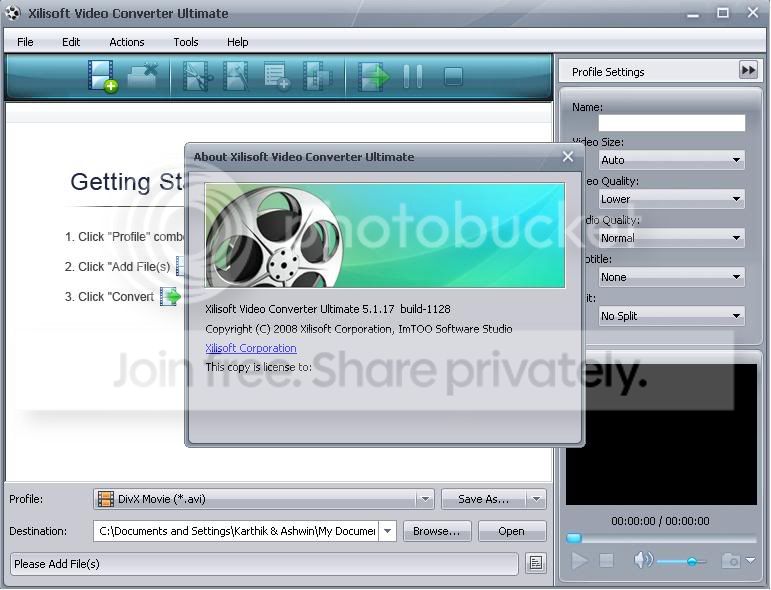Open the Profile DivX Movie combo box
771x590 pixels.
264,499
